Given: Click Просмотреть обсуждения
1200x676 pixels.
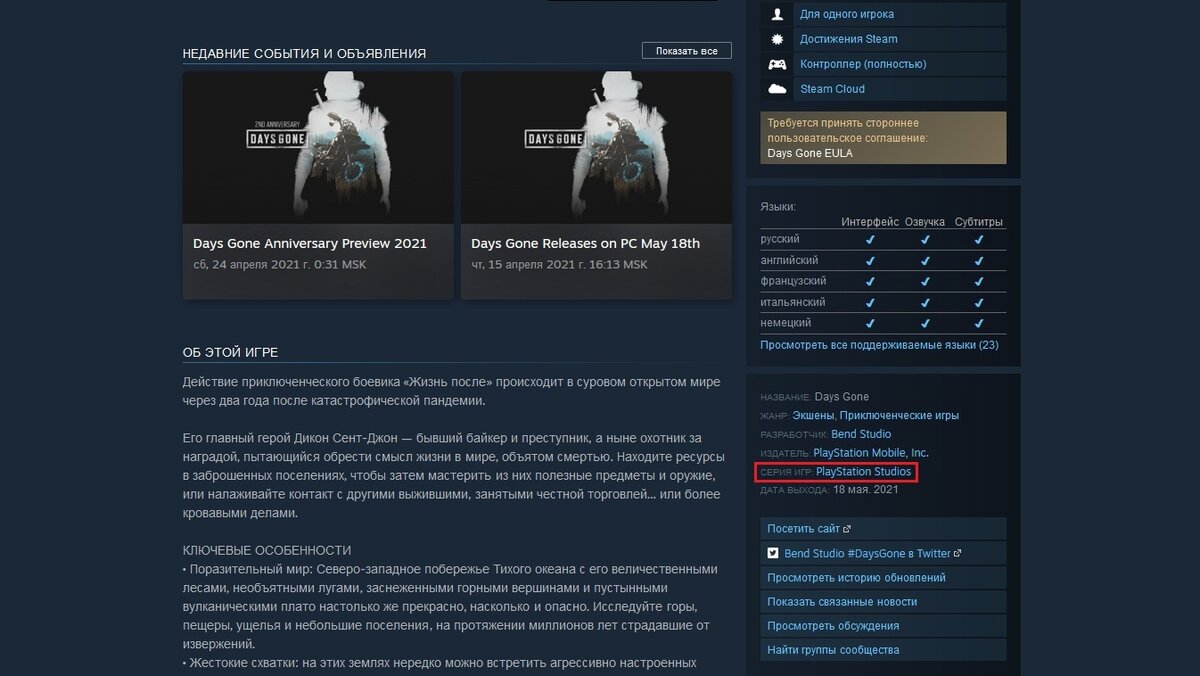Looking at the screenshot, I should click(x=883, y=626).
